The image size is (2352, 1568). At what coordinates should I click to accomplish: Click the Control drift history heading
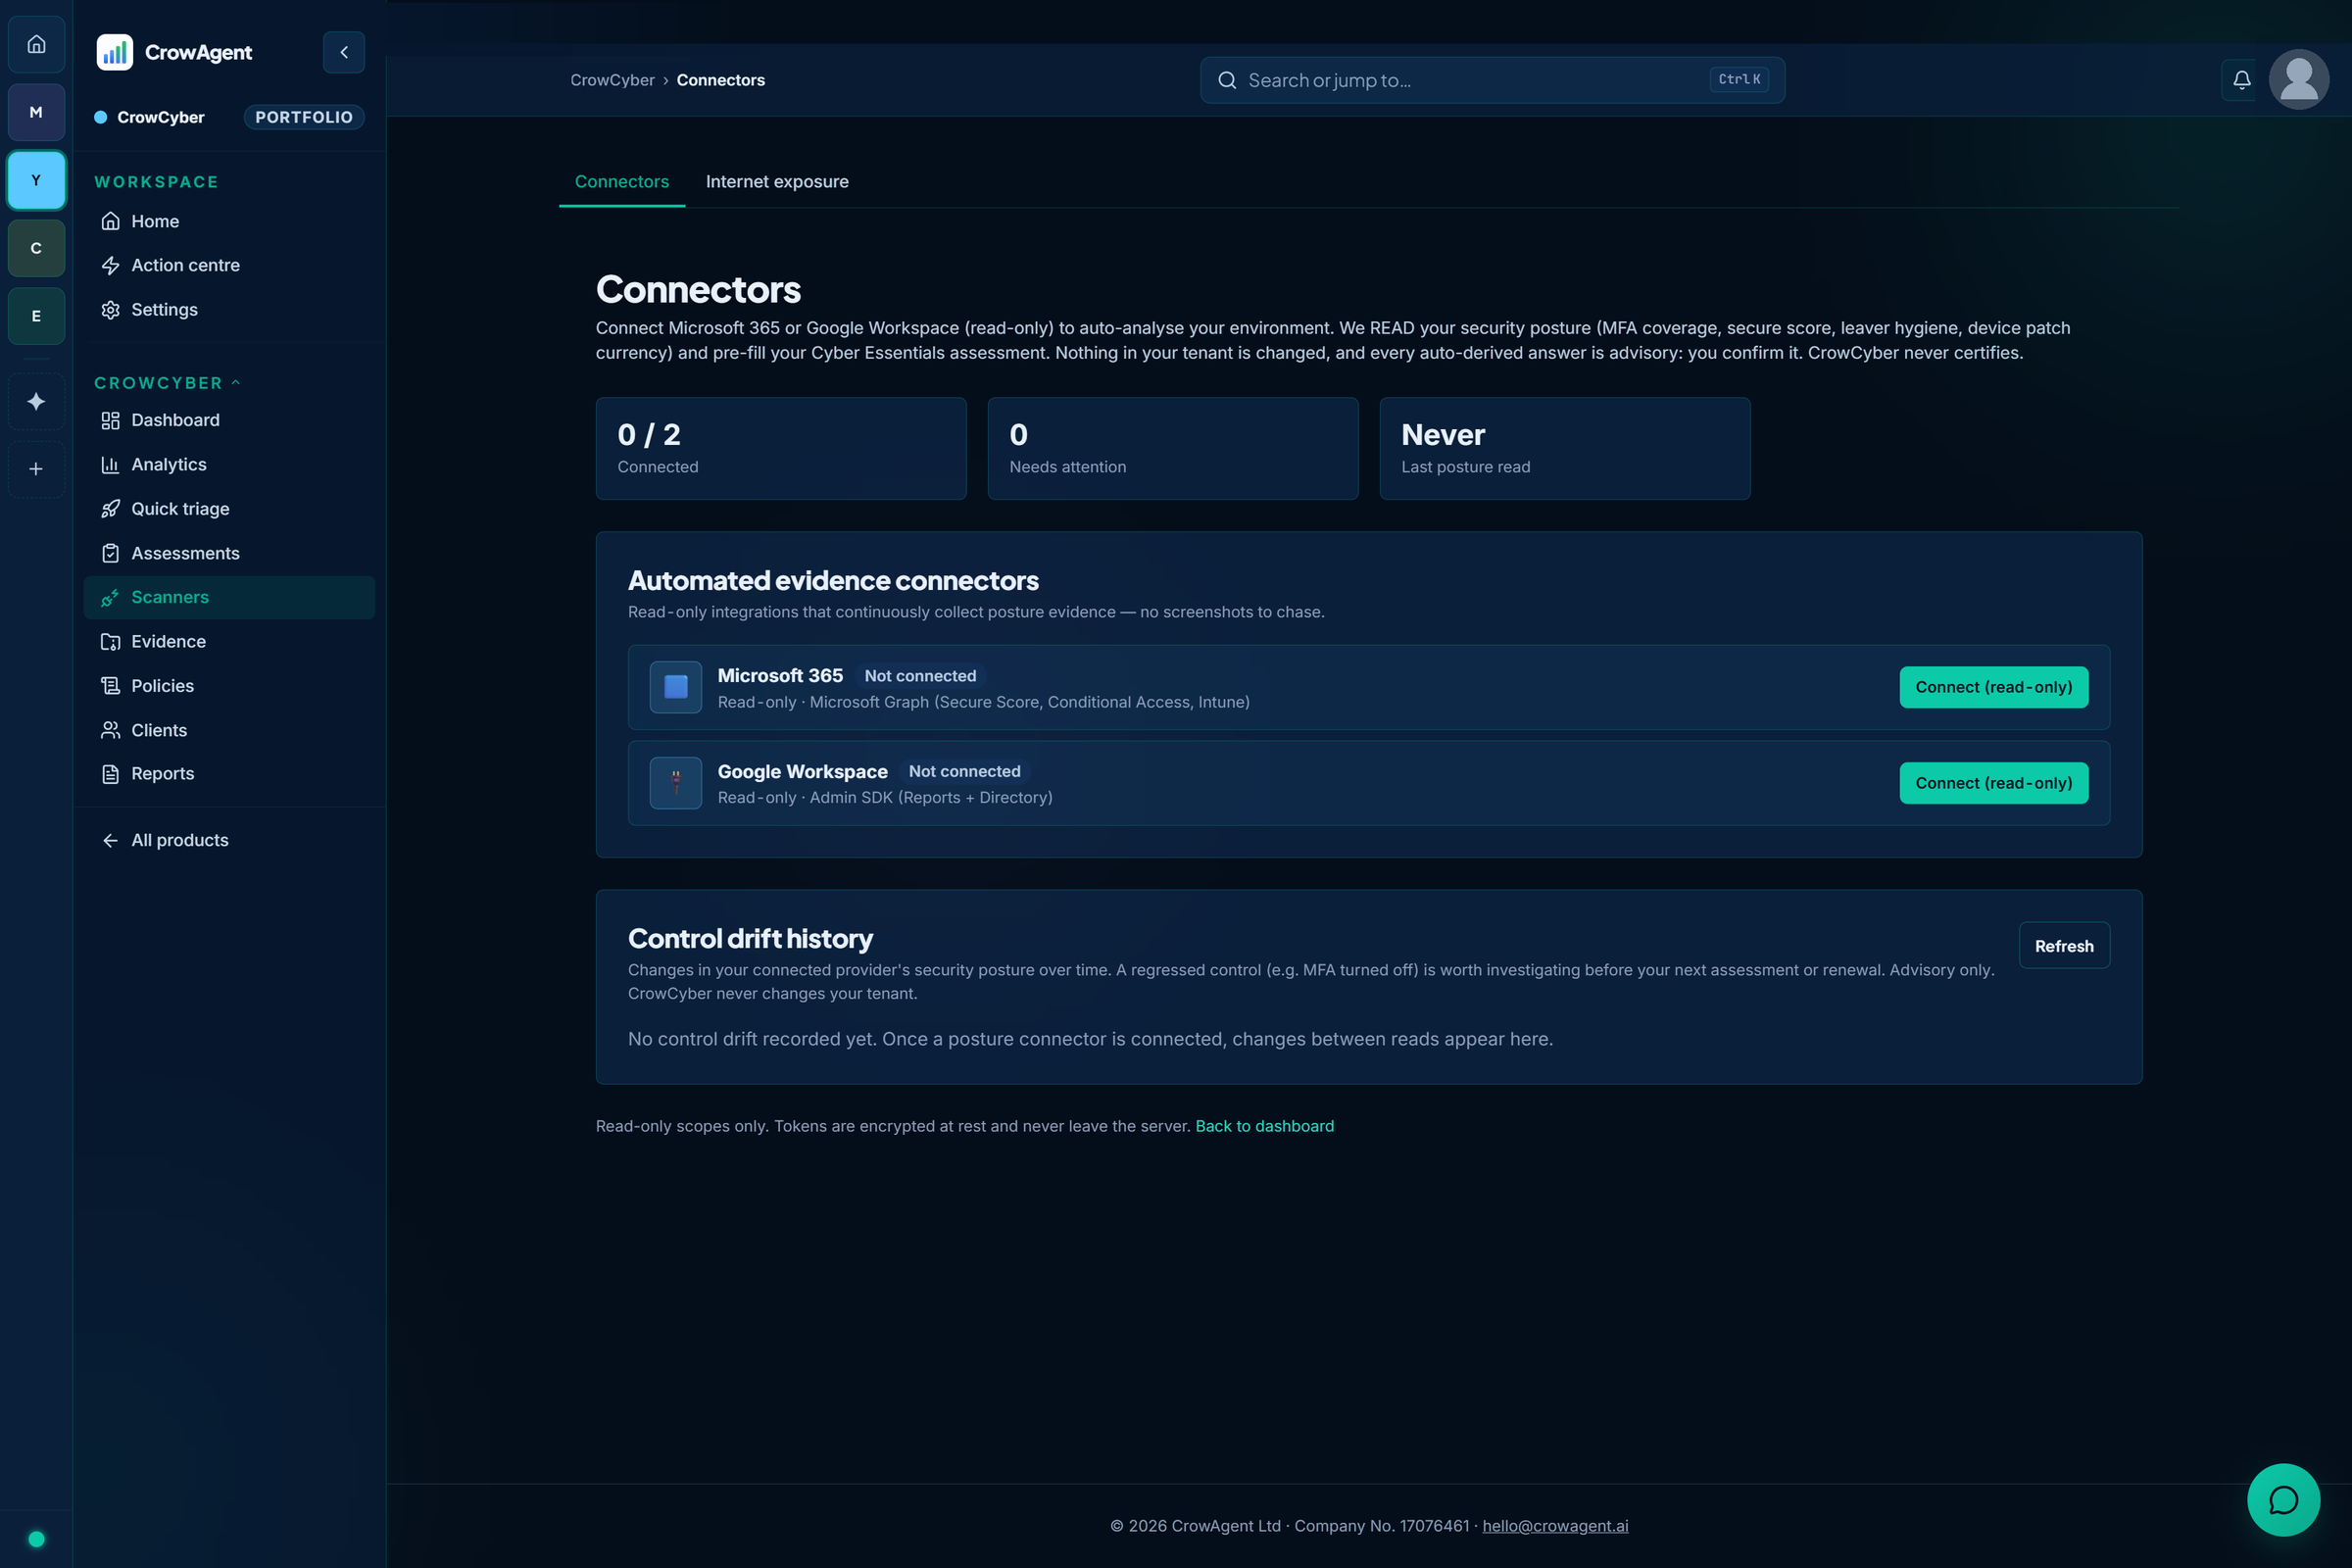(x=750, y=939)
